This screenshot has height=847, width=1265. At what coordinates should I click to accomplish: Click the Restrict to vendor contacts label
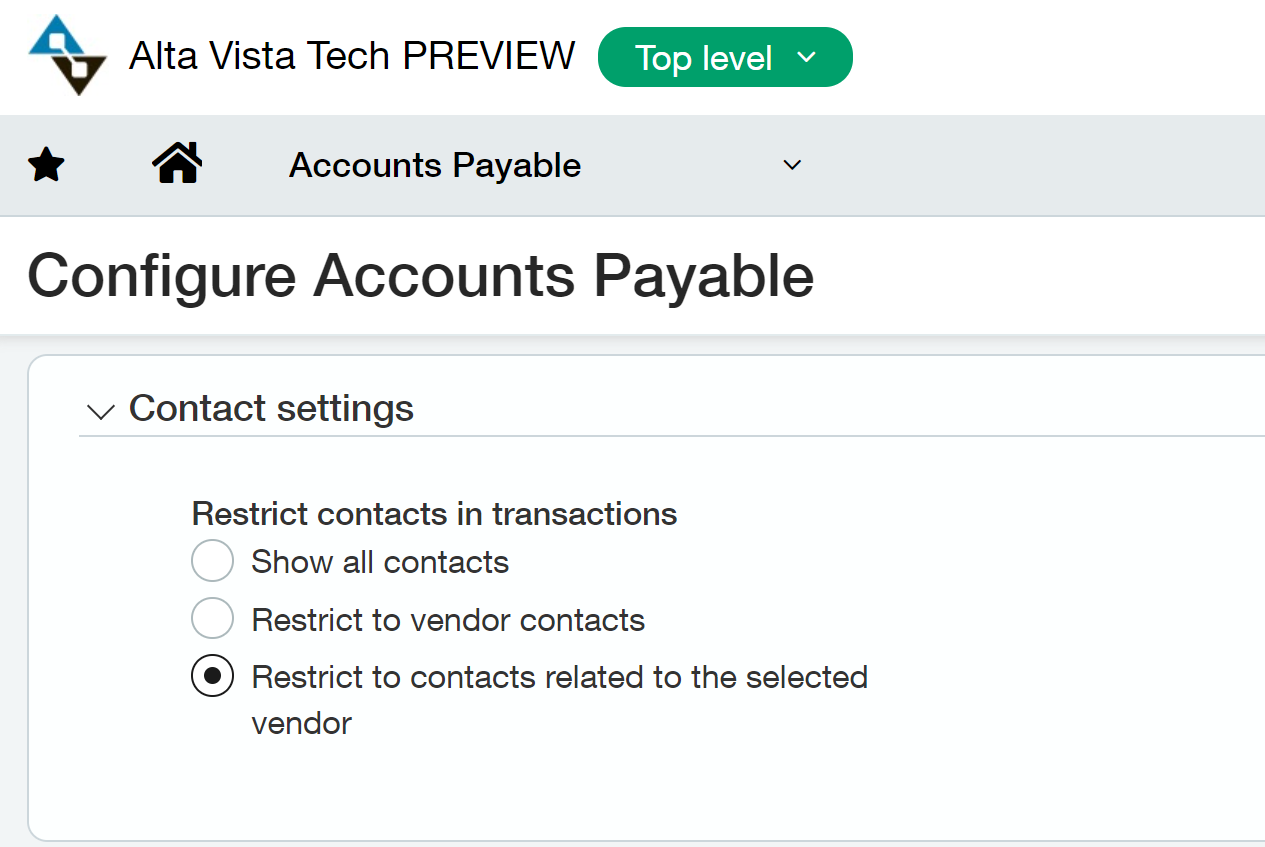click(x=448, y=620)
